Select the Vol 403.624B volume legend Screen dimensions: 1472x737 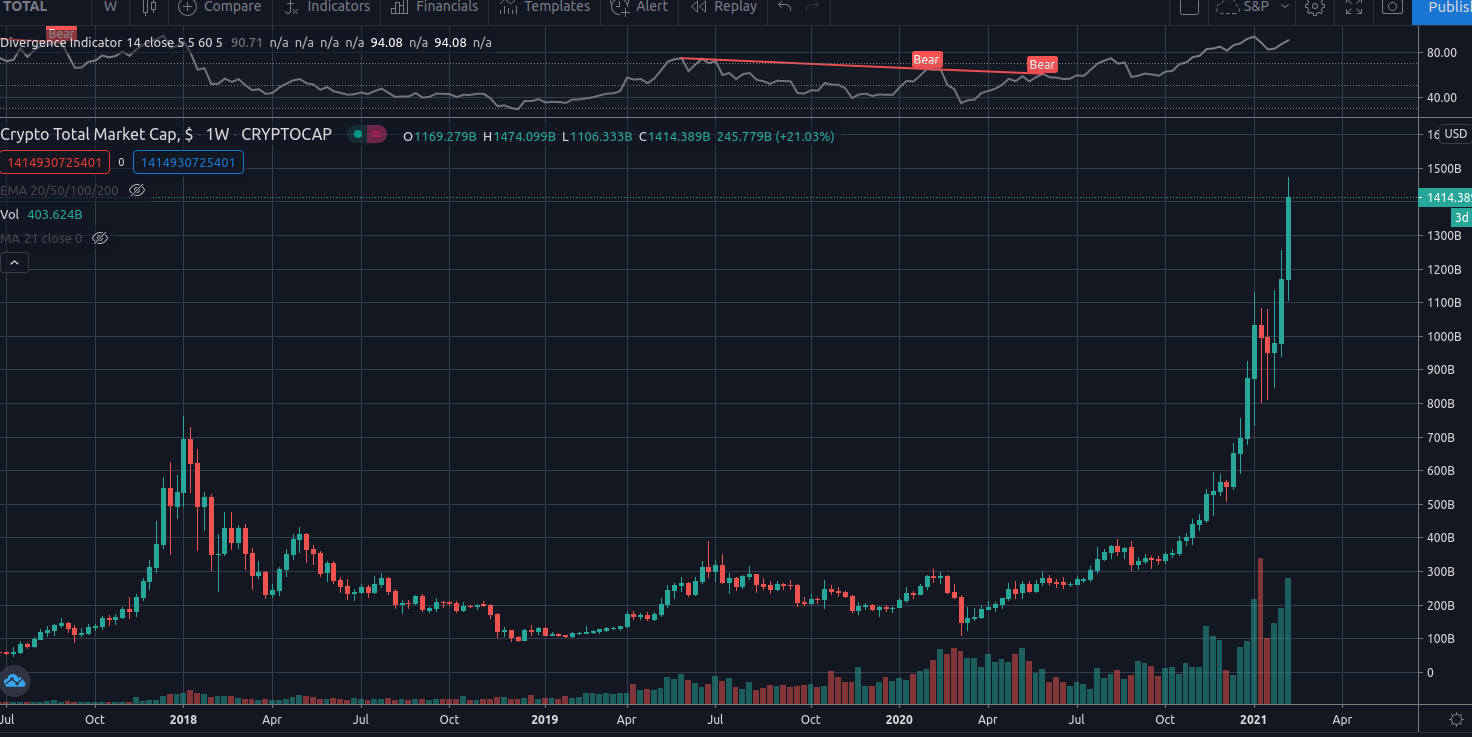coord(41,215)
